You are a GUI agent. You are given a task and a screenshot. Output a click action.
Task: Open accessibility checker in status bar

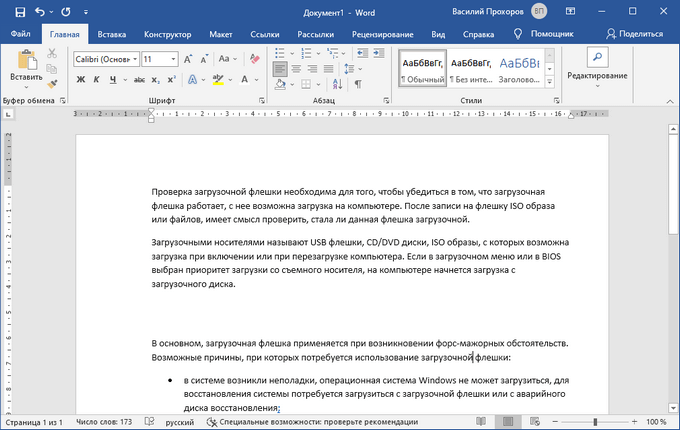(312, 422)
